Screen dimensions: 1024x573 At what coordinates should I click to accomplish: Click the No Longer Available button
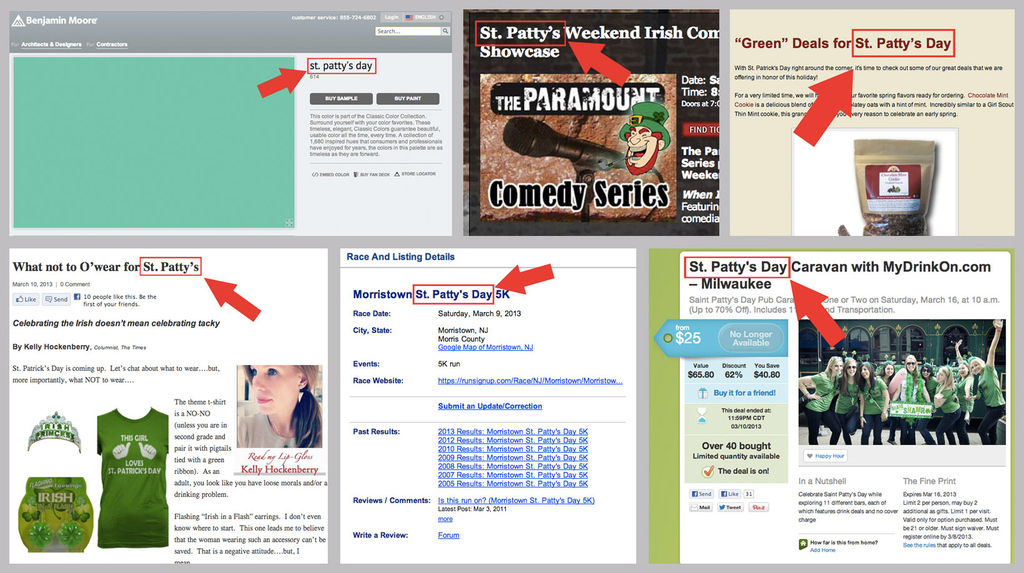coord(750,338)
